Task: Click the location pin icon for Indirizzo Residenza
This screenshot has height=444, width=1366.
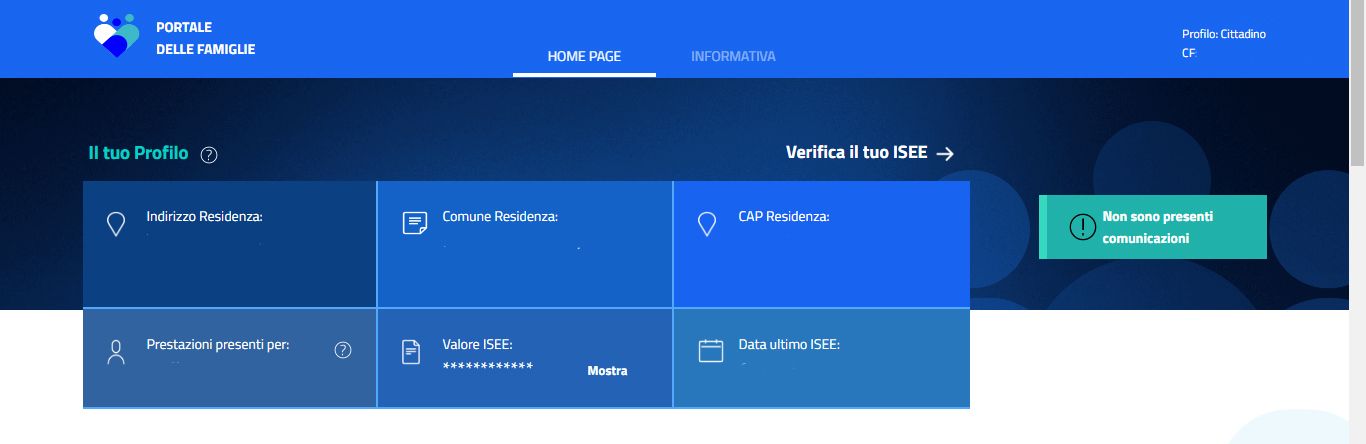Action: 116,224
